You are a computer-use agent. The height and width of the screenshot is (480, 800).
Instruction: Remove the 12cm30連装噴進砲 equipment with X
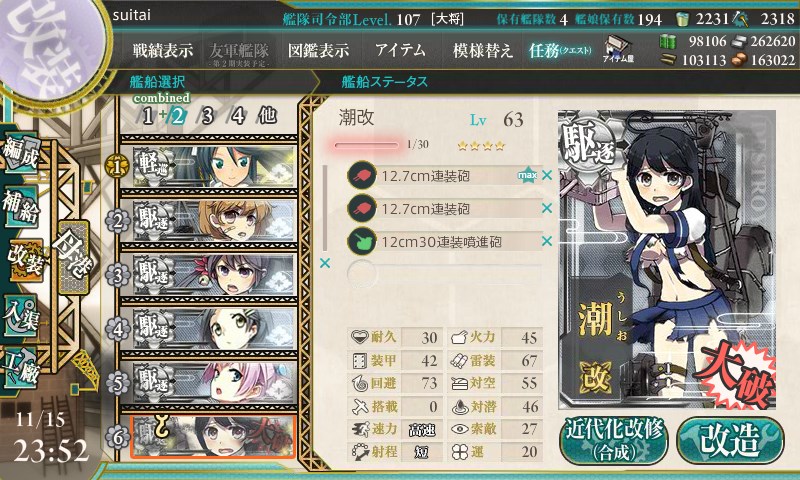point(547,241)
